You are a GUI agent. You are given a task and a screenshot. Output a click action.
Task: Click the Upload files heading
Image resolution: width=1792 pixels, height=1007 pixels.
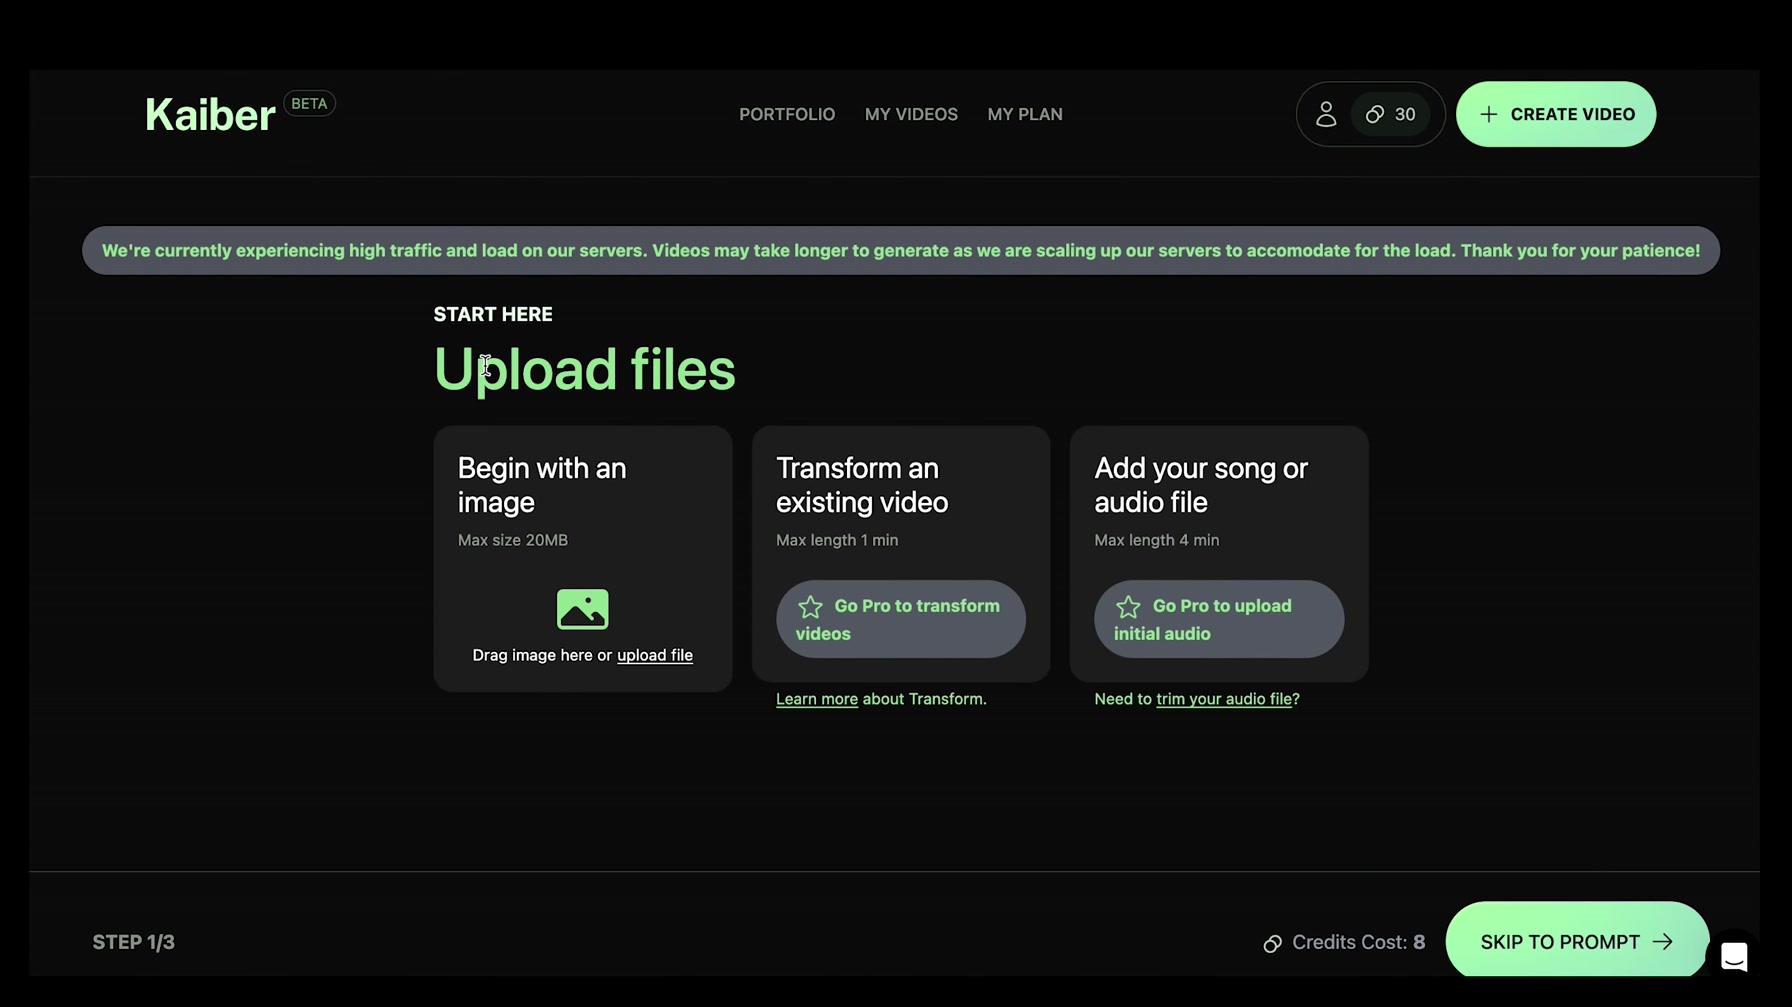coord(584,369)
